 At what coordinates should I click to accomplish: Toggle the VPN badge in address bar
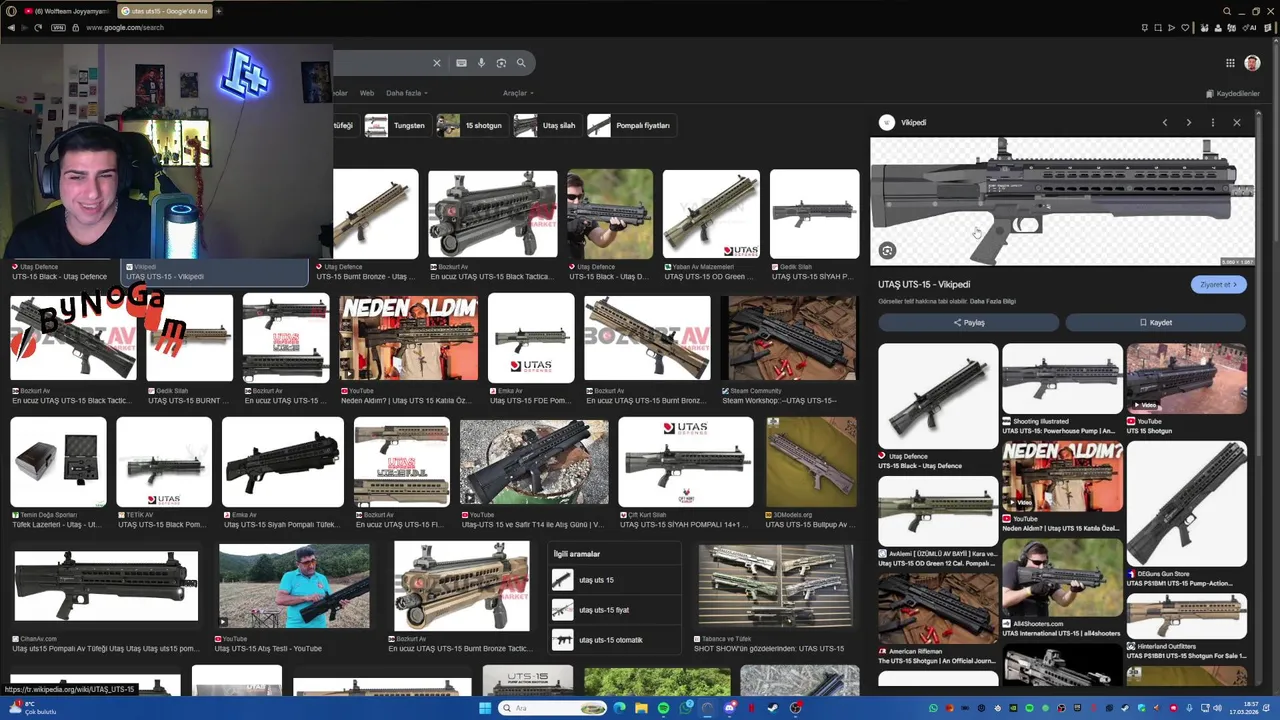[x=58, y=27]
